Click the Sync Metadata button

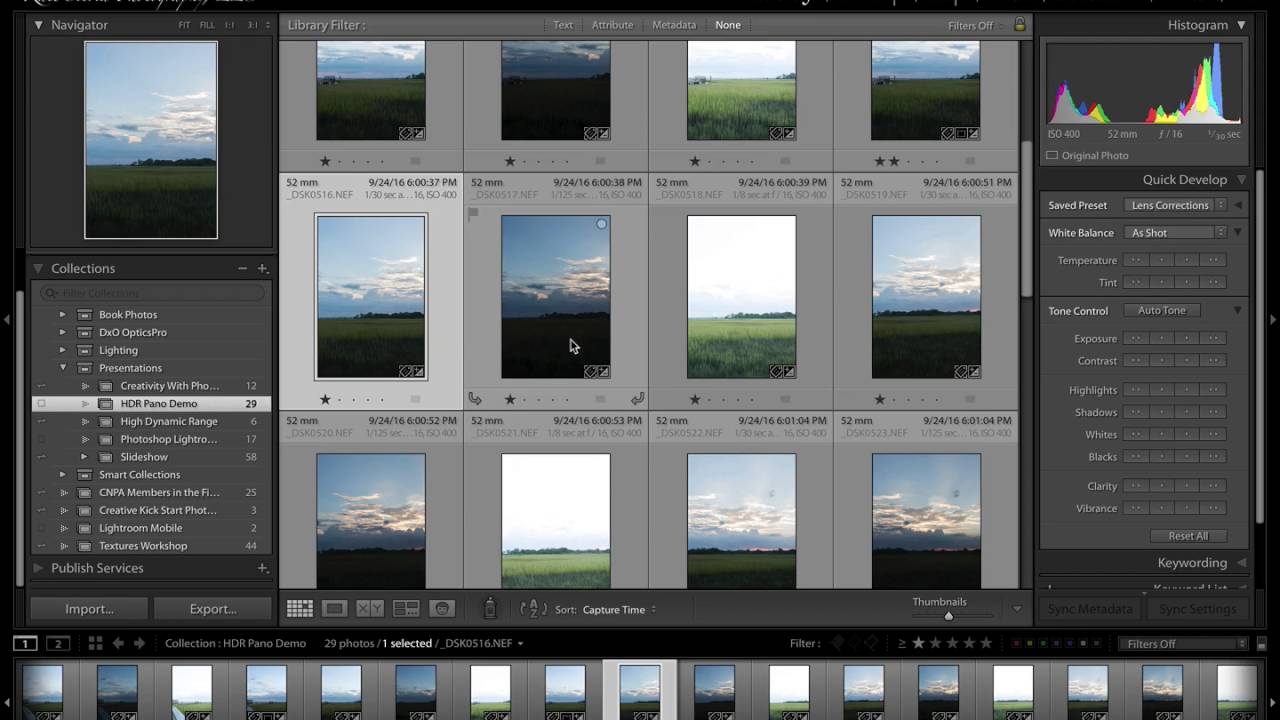click(1090, 609)
